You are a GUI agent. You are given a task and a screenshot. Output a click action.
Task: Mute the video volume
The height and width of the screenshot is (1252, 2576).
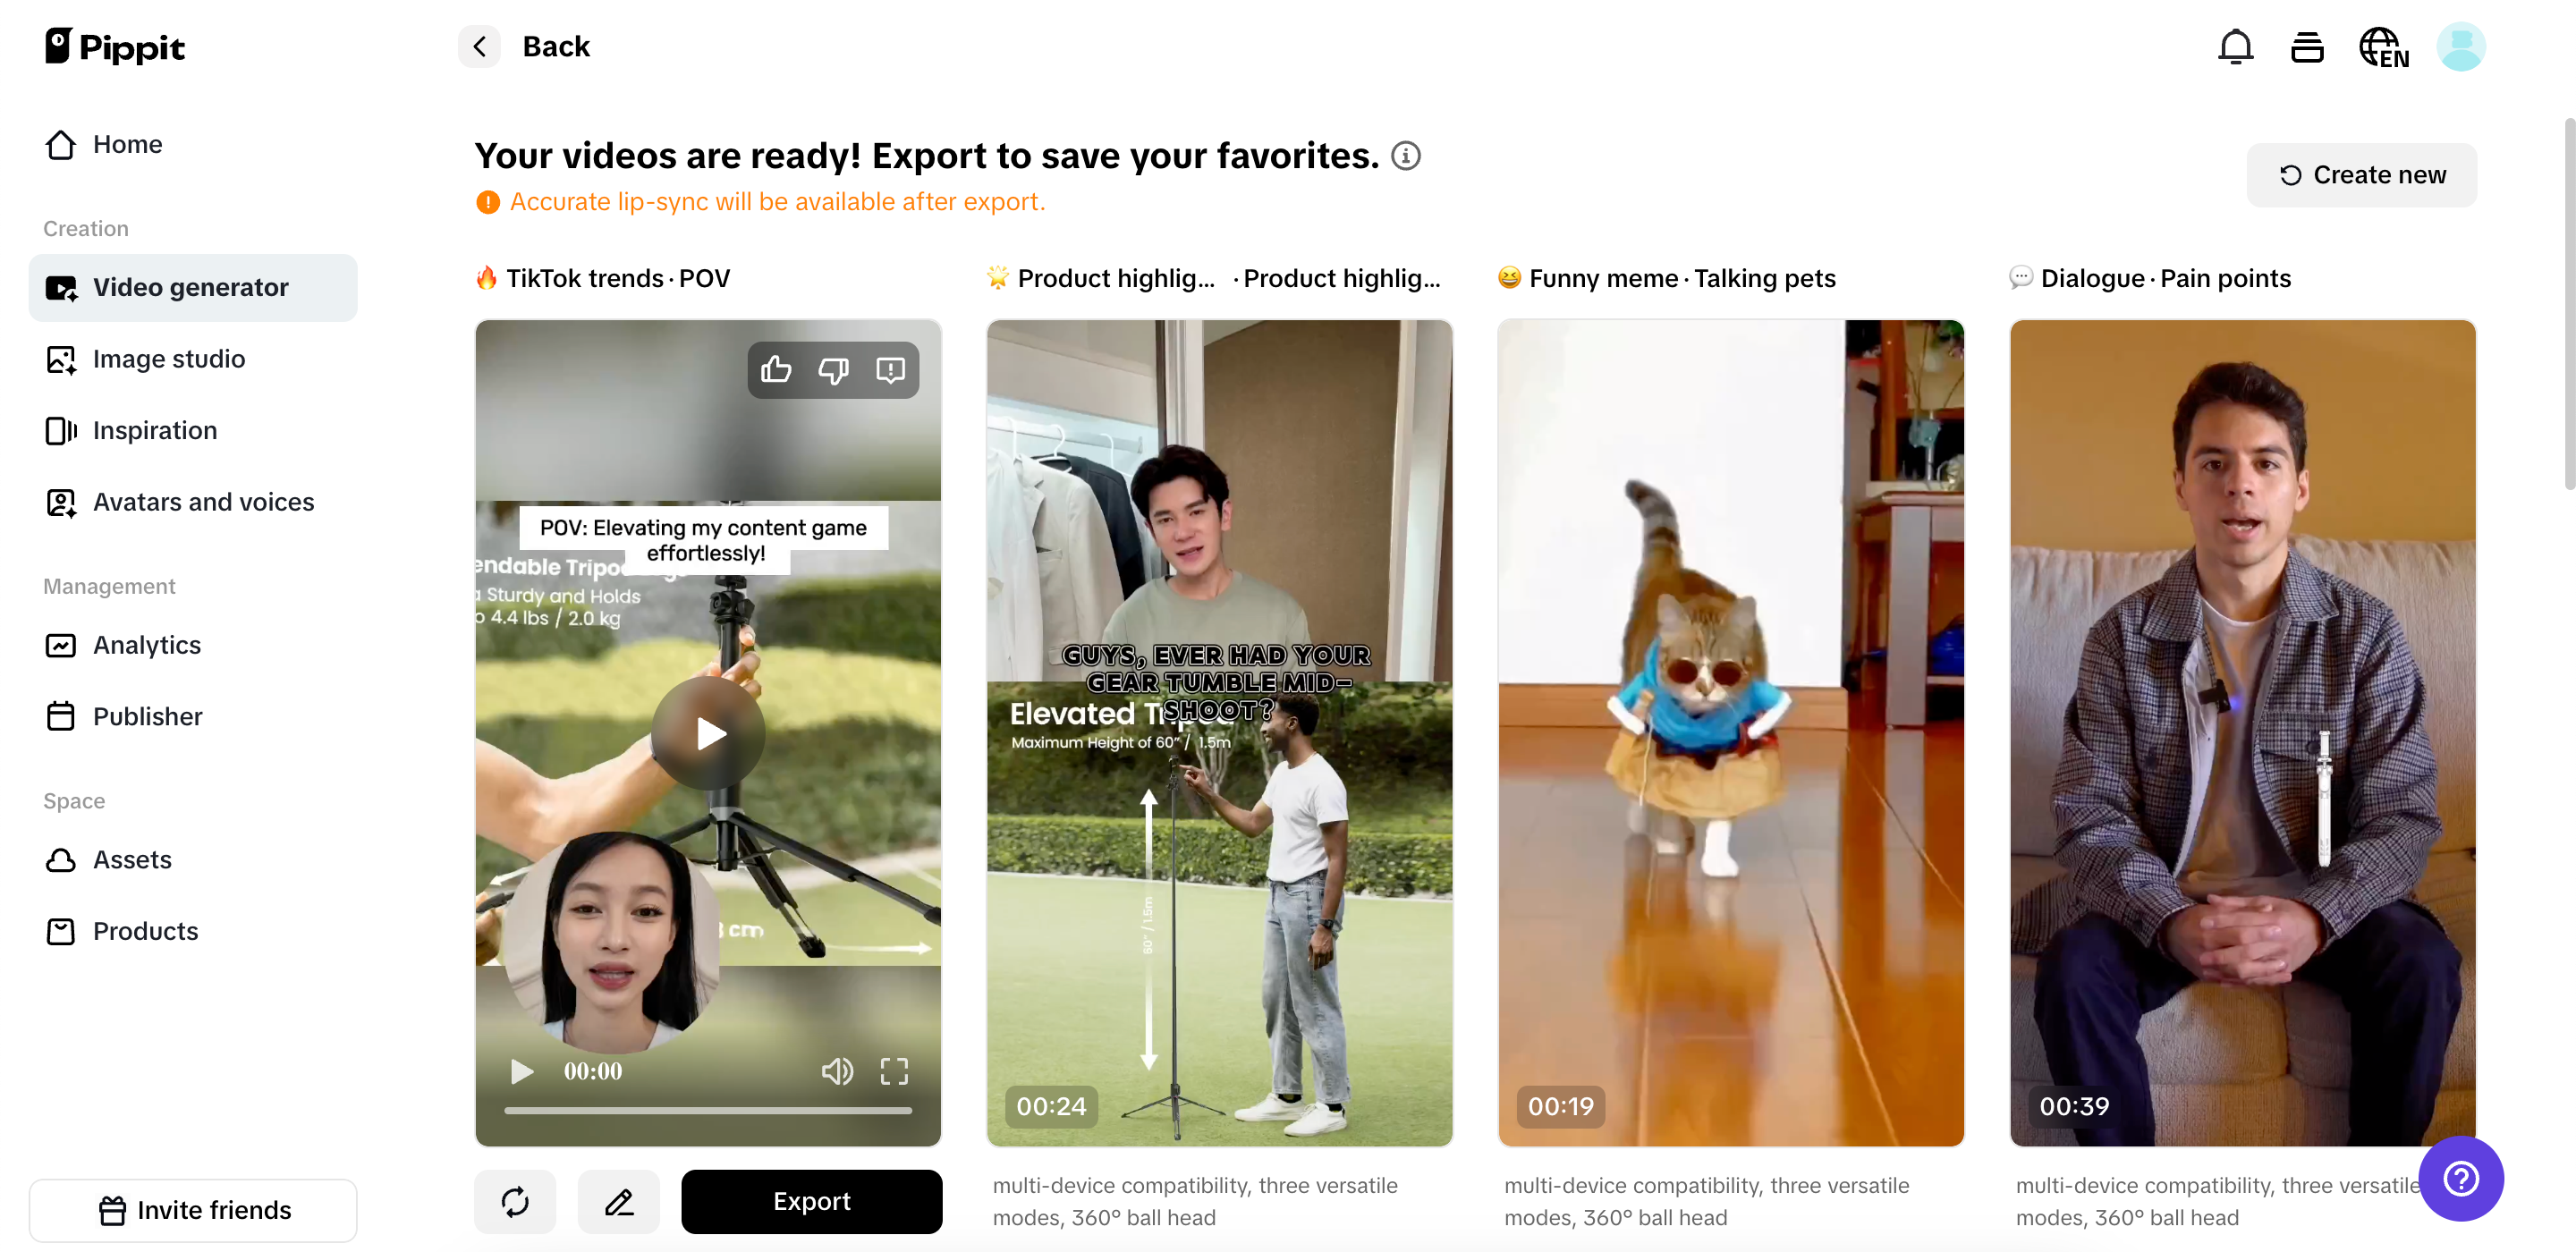[x=837, y=1071]
